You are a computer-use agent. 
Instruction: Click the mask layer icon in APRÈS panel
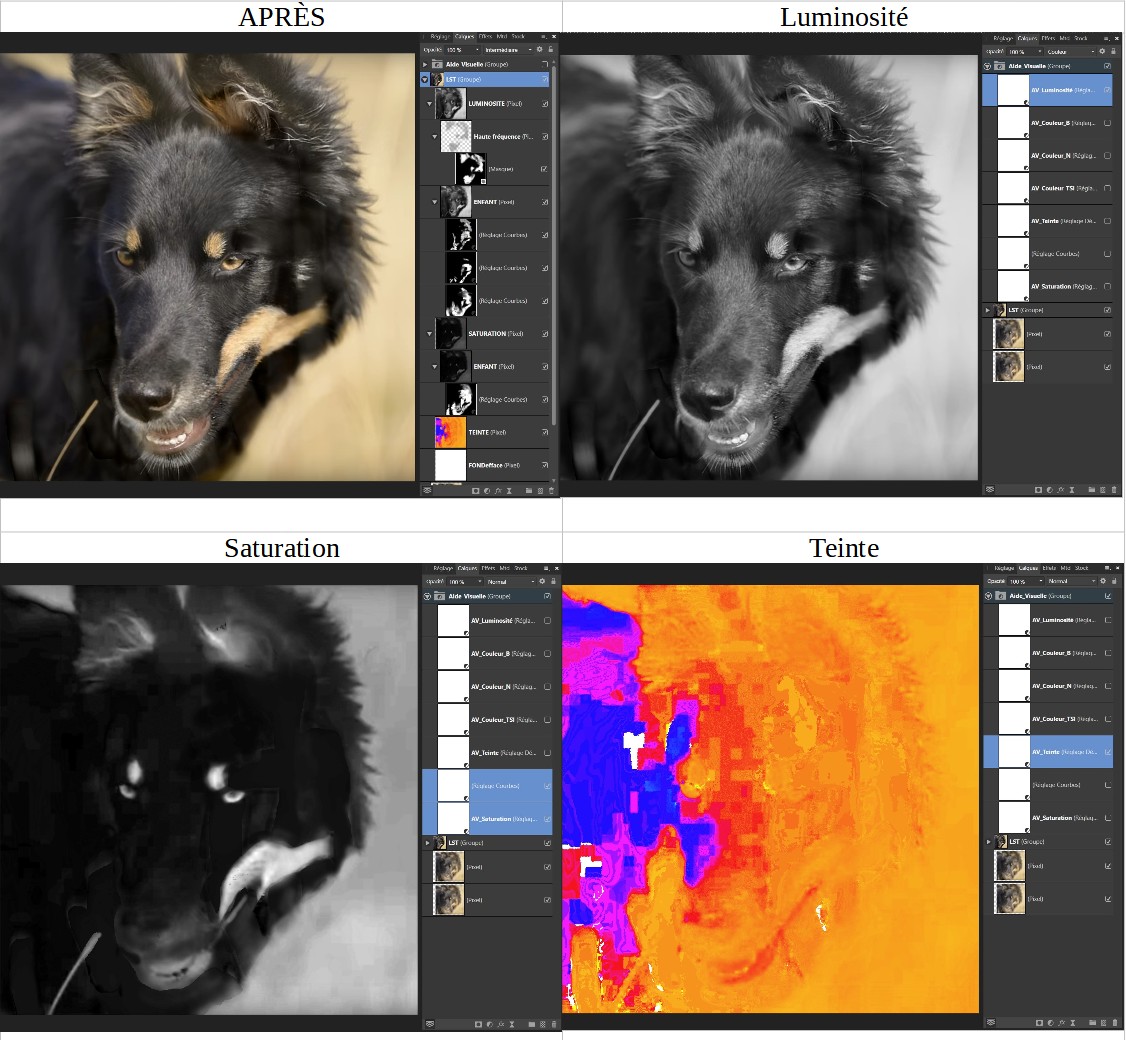coord(475,491)
